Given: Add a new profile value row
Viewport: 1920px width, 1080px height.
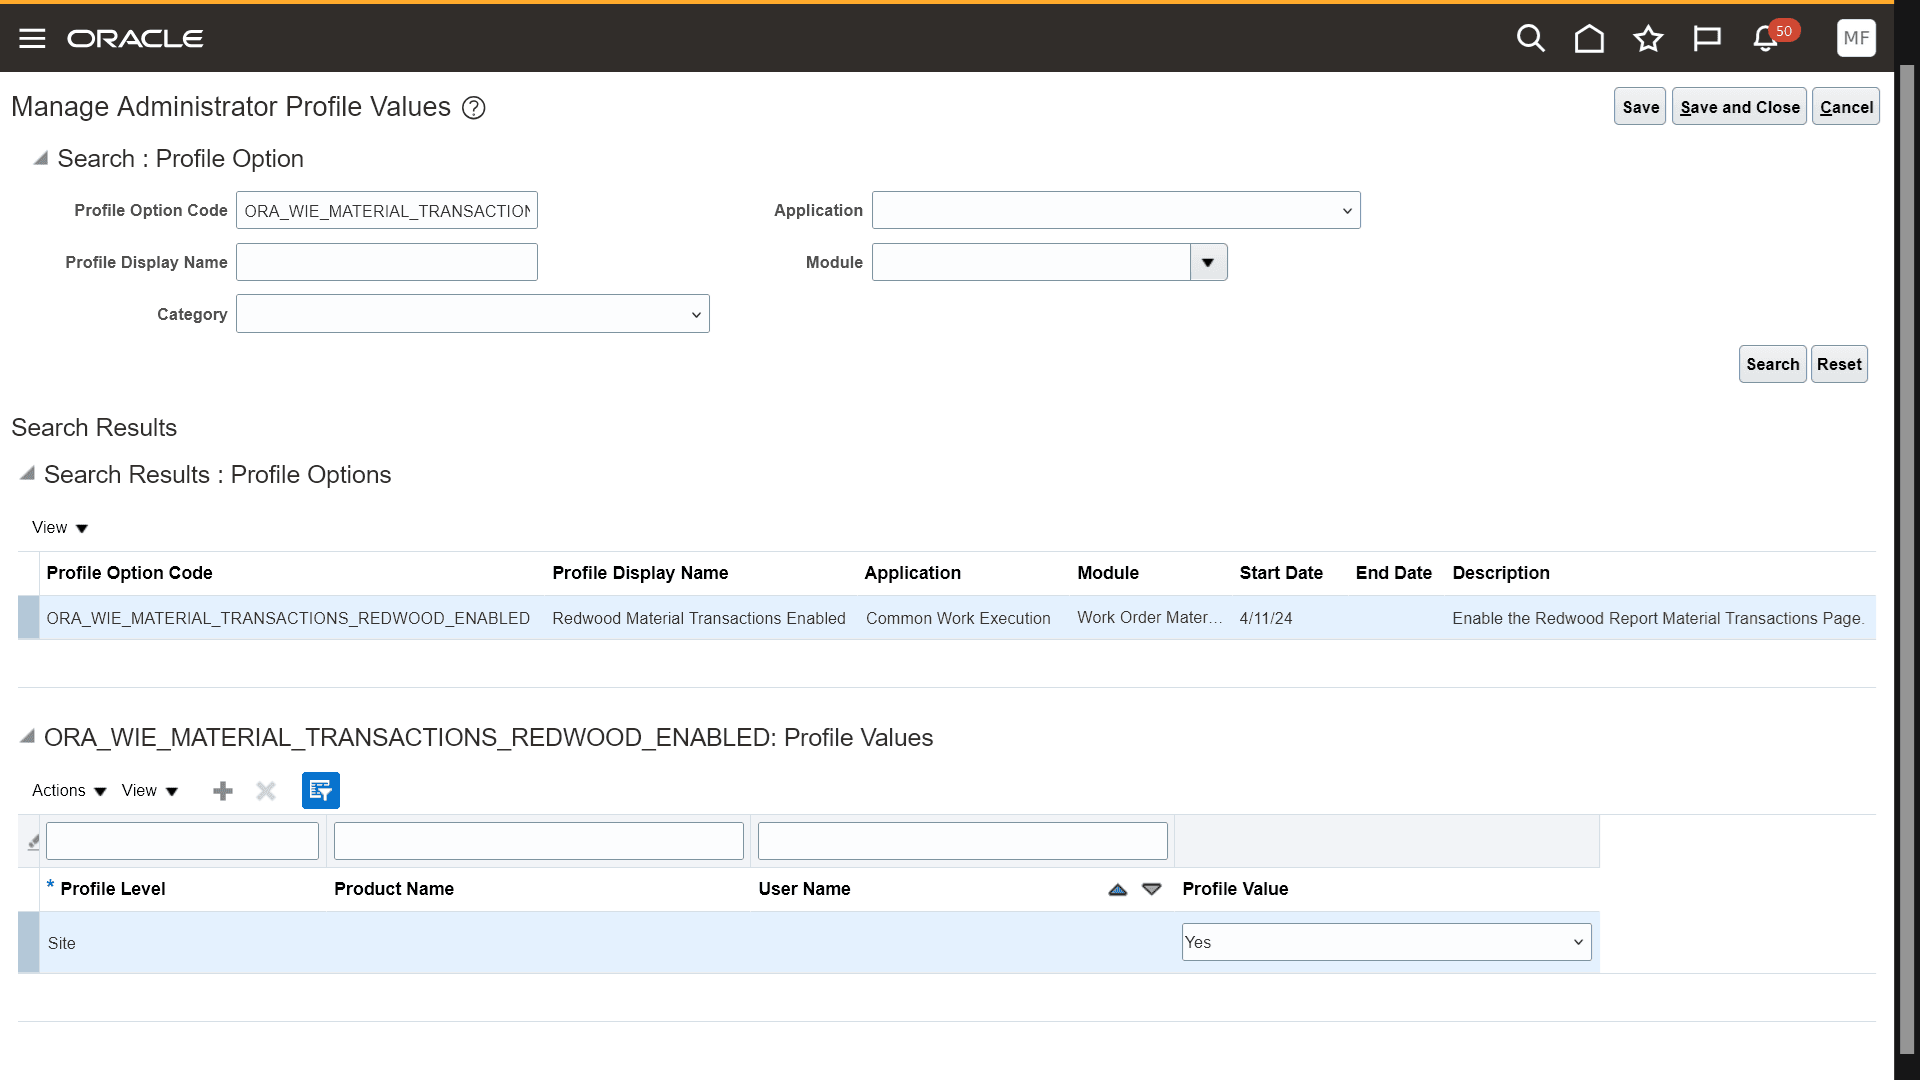Looking at the screenshot, I should [222, 790].
